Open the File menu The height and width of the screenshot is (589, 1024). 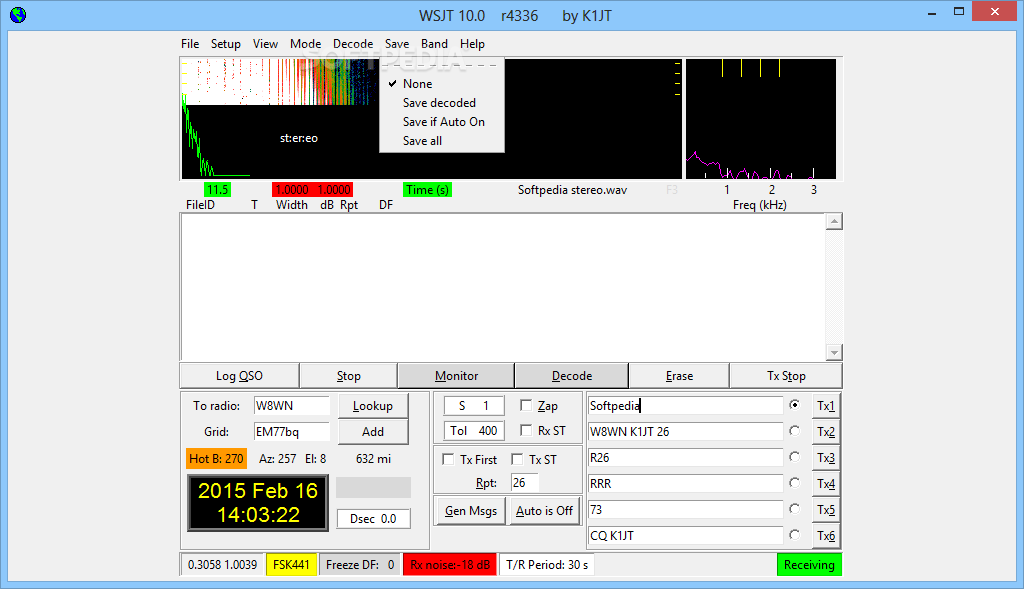pyautogui.click(x=190, y=44)
